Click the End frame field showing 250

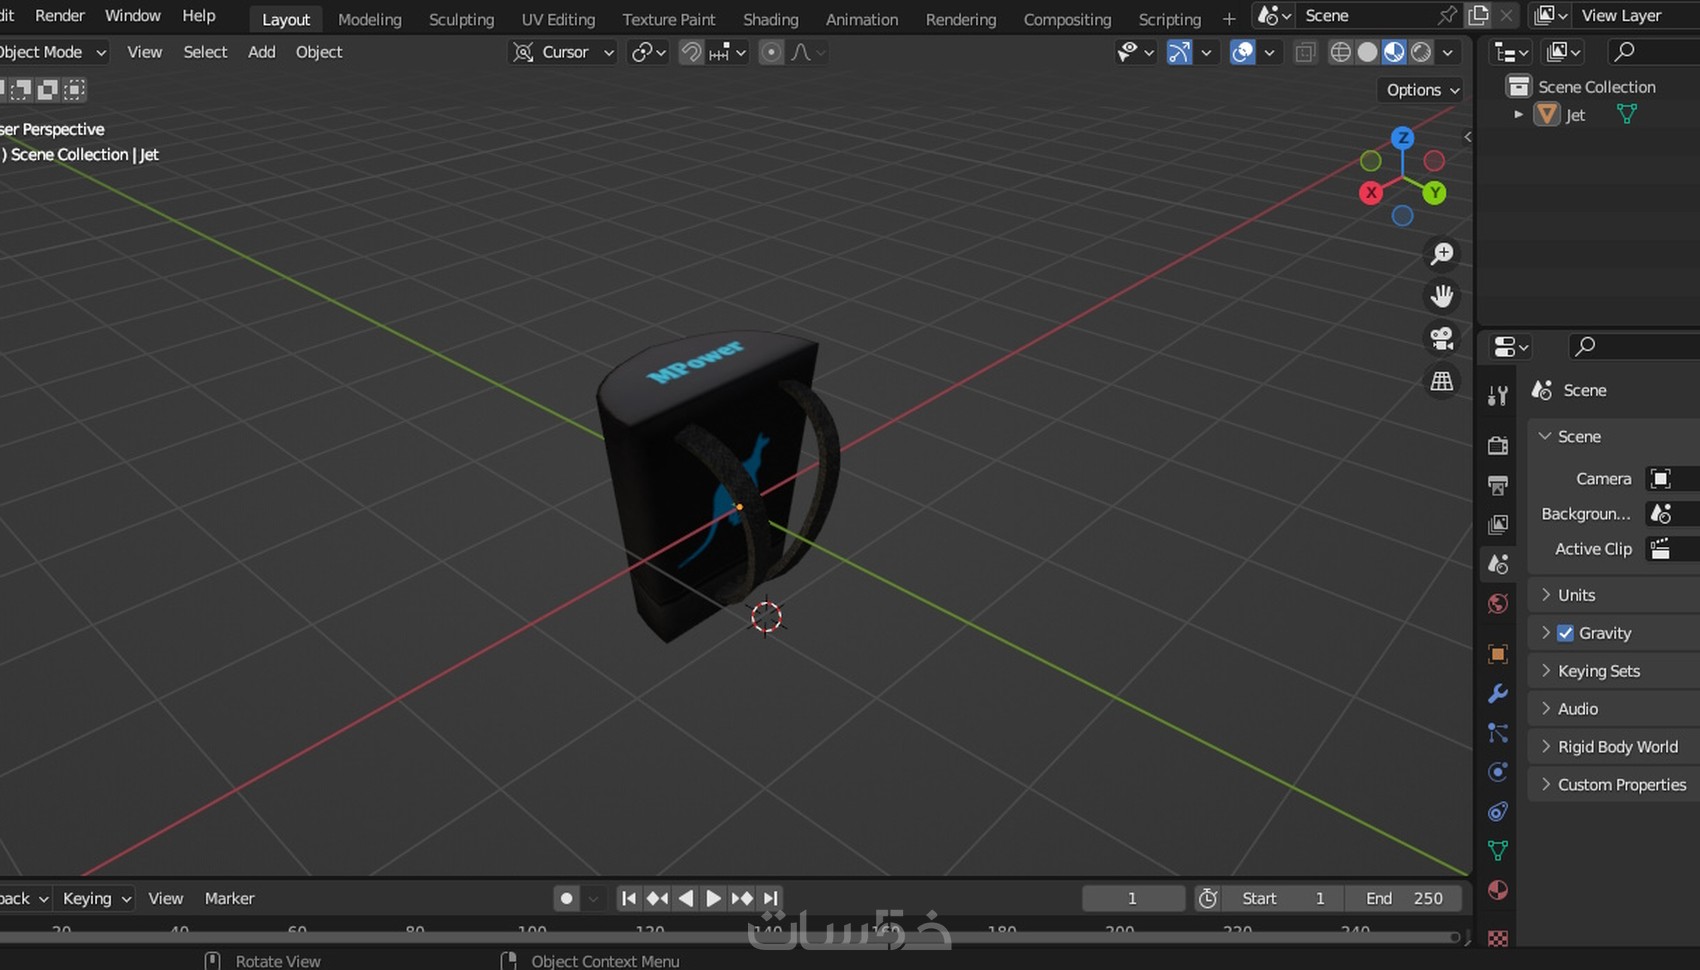coord(1403,898)
